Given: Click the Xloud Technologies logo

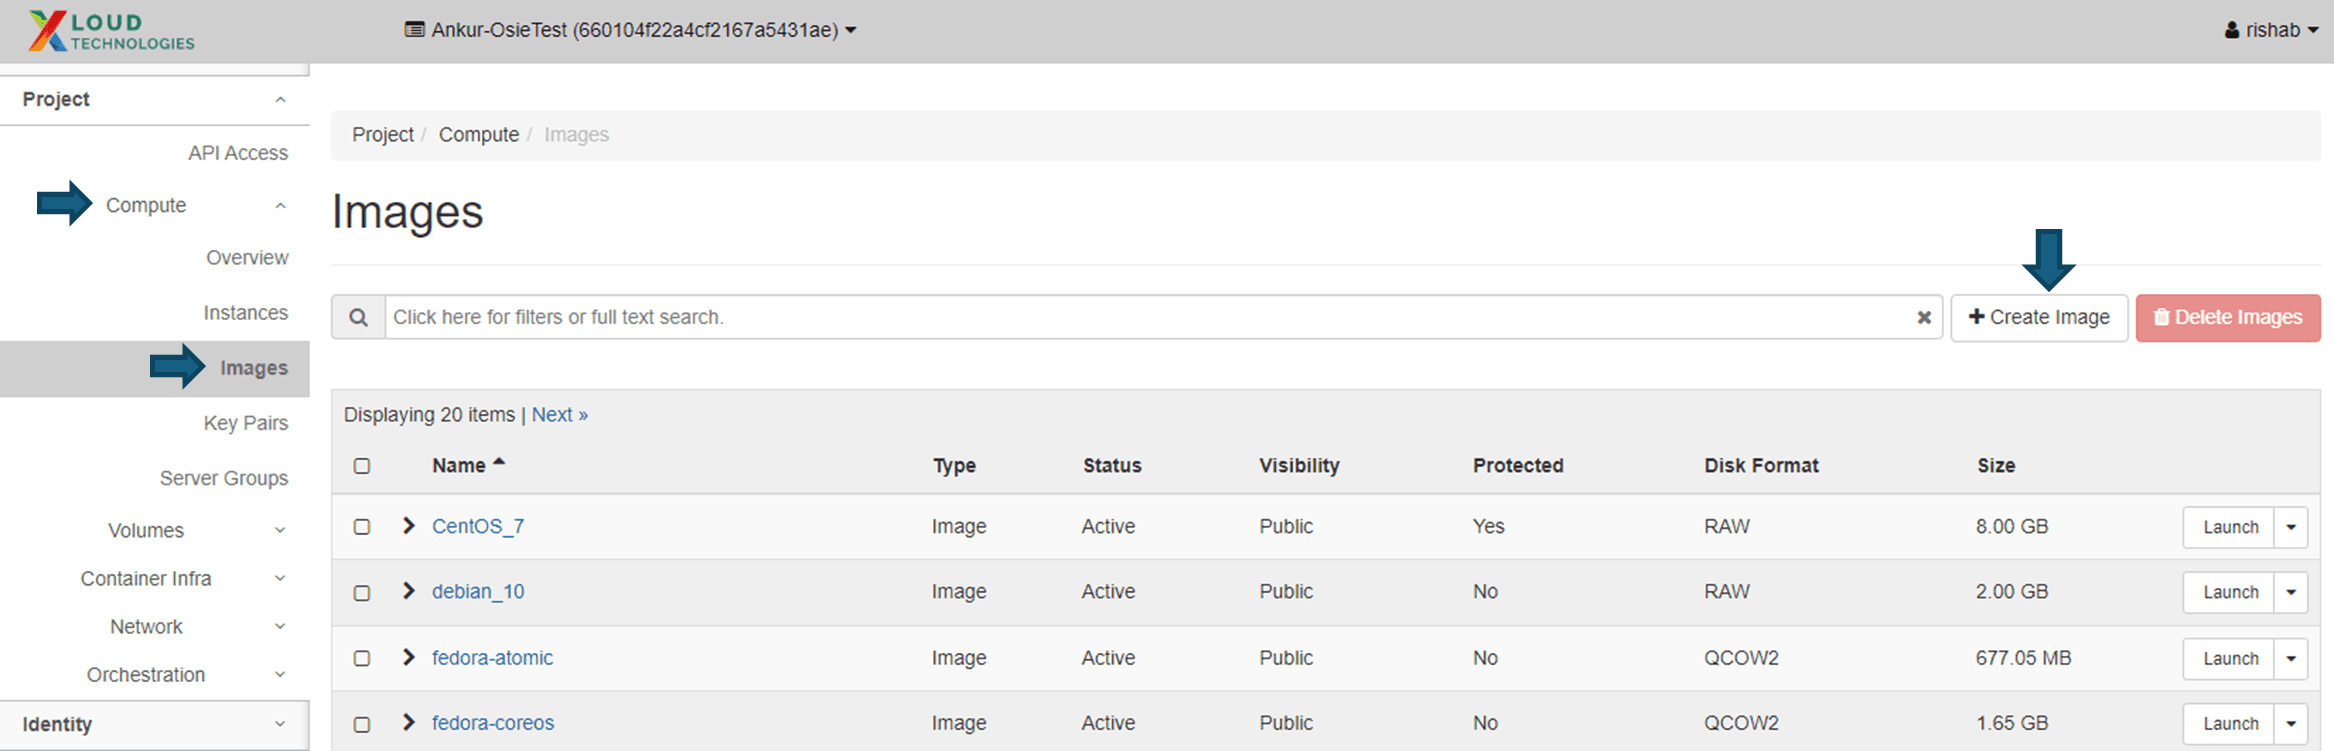Looking at the screenshot, I should pyautogui.click(x=112, y=31).
